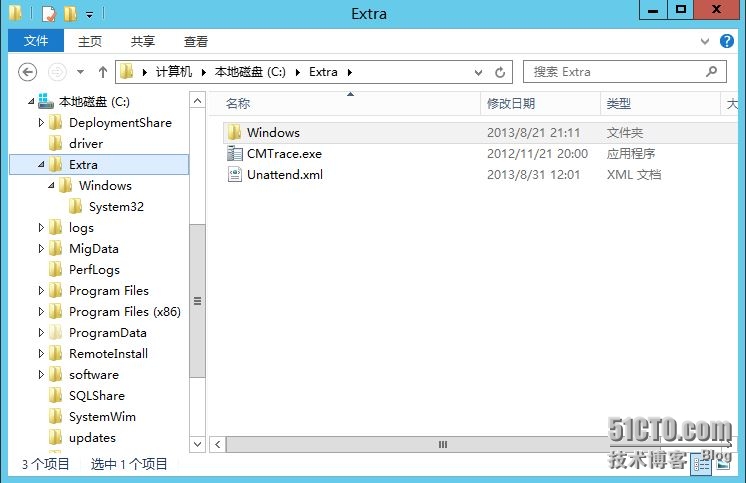Open the address bar history dropdown
This screenshot has height=483, width=746.
478,72
